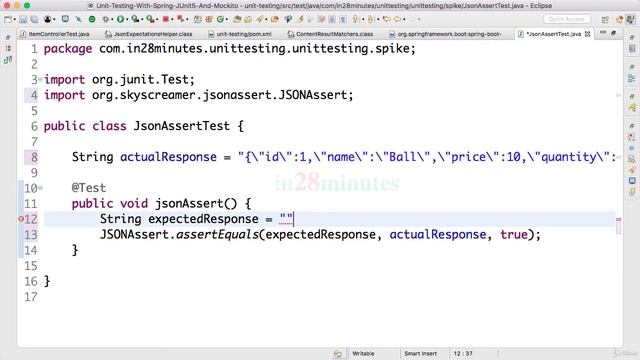Open the External Tools dropdown arrow
This screenshot has height=360, width=640.
157,20
